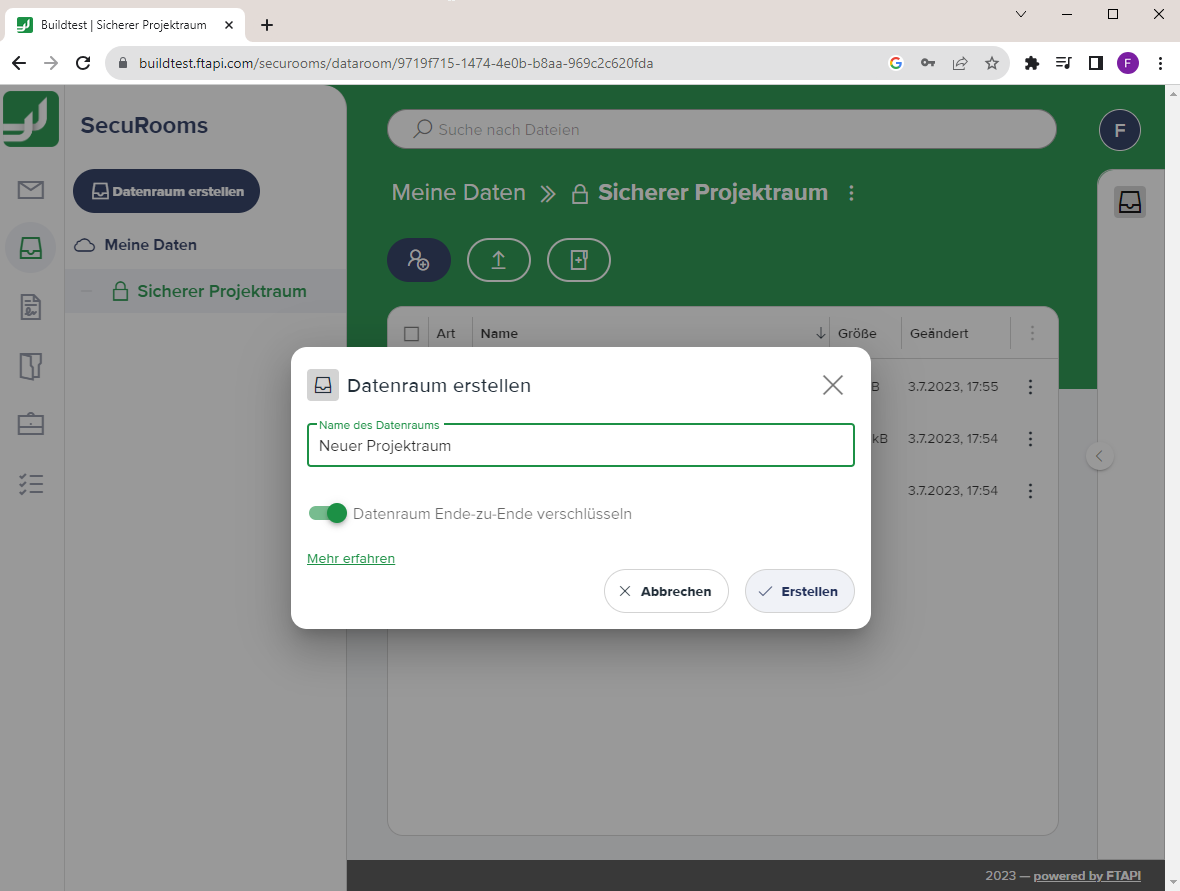Open the Chrome profile menu avatar
Screen dimensions: 1180x891
1128,62
